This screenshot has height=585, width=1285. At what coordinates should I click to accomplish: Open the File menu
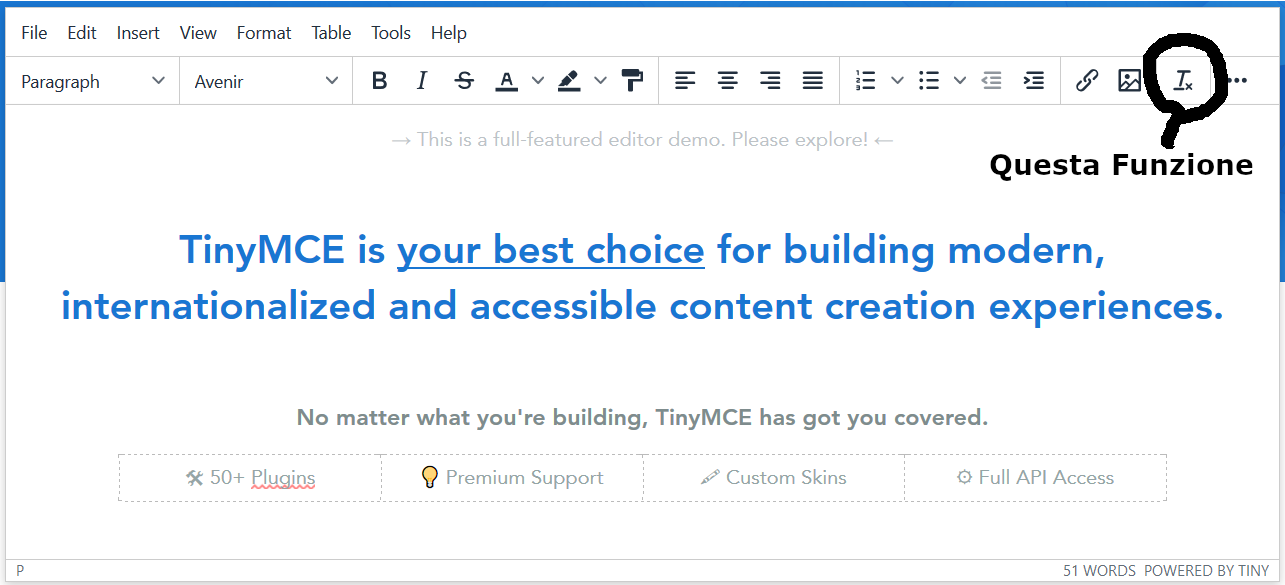[34, 33]
